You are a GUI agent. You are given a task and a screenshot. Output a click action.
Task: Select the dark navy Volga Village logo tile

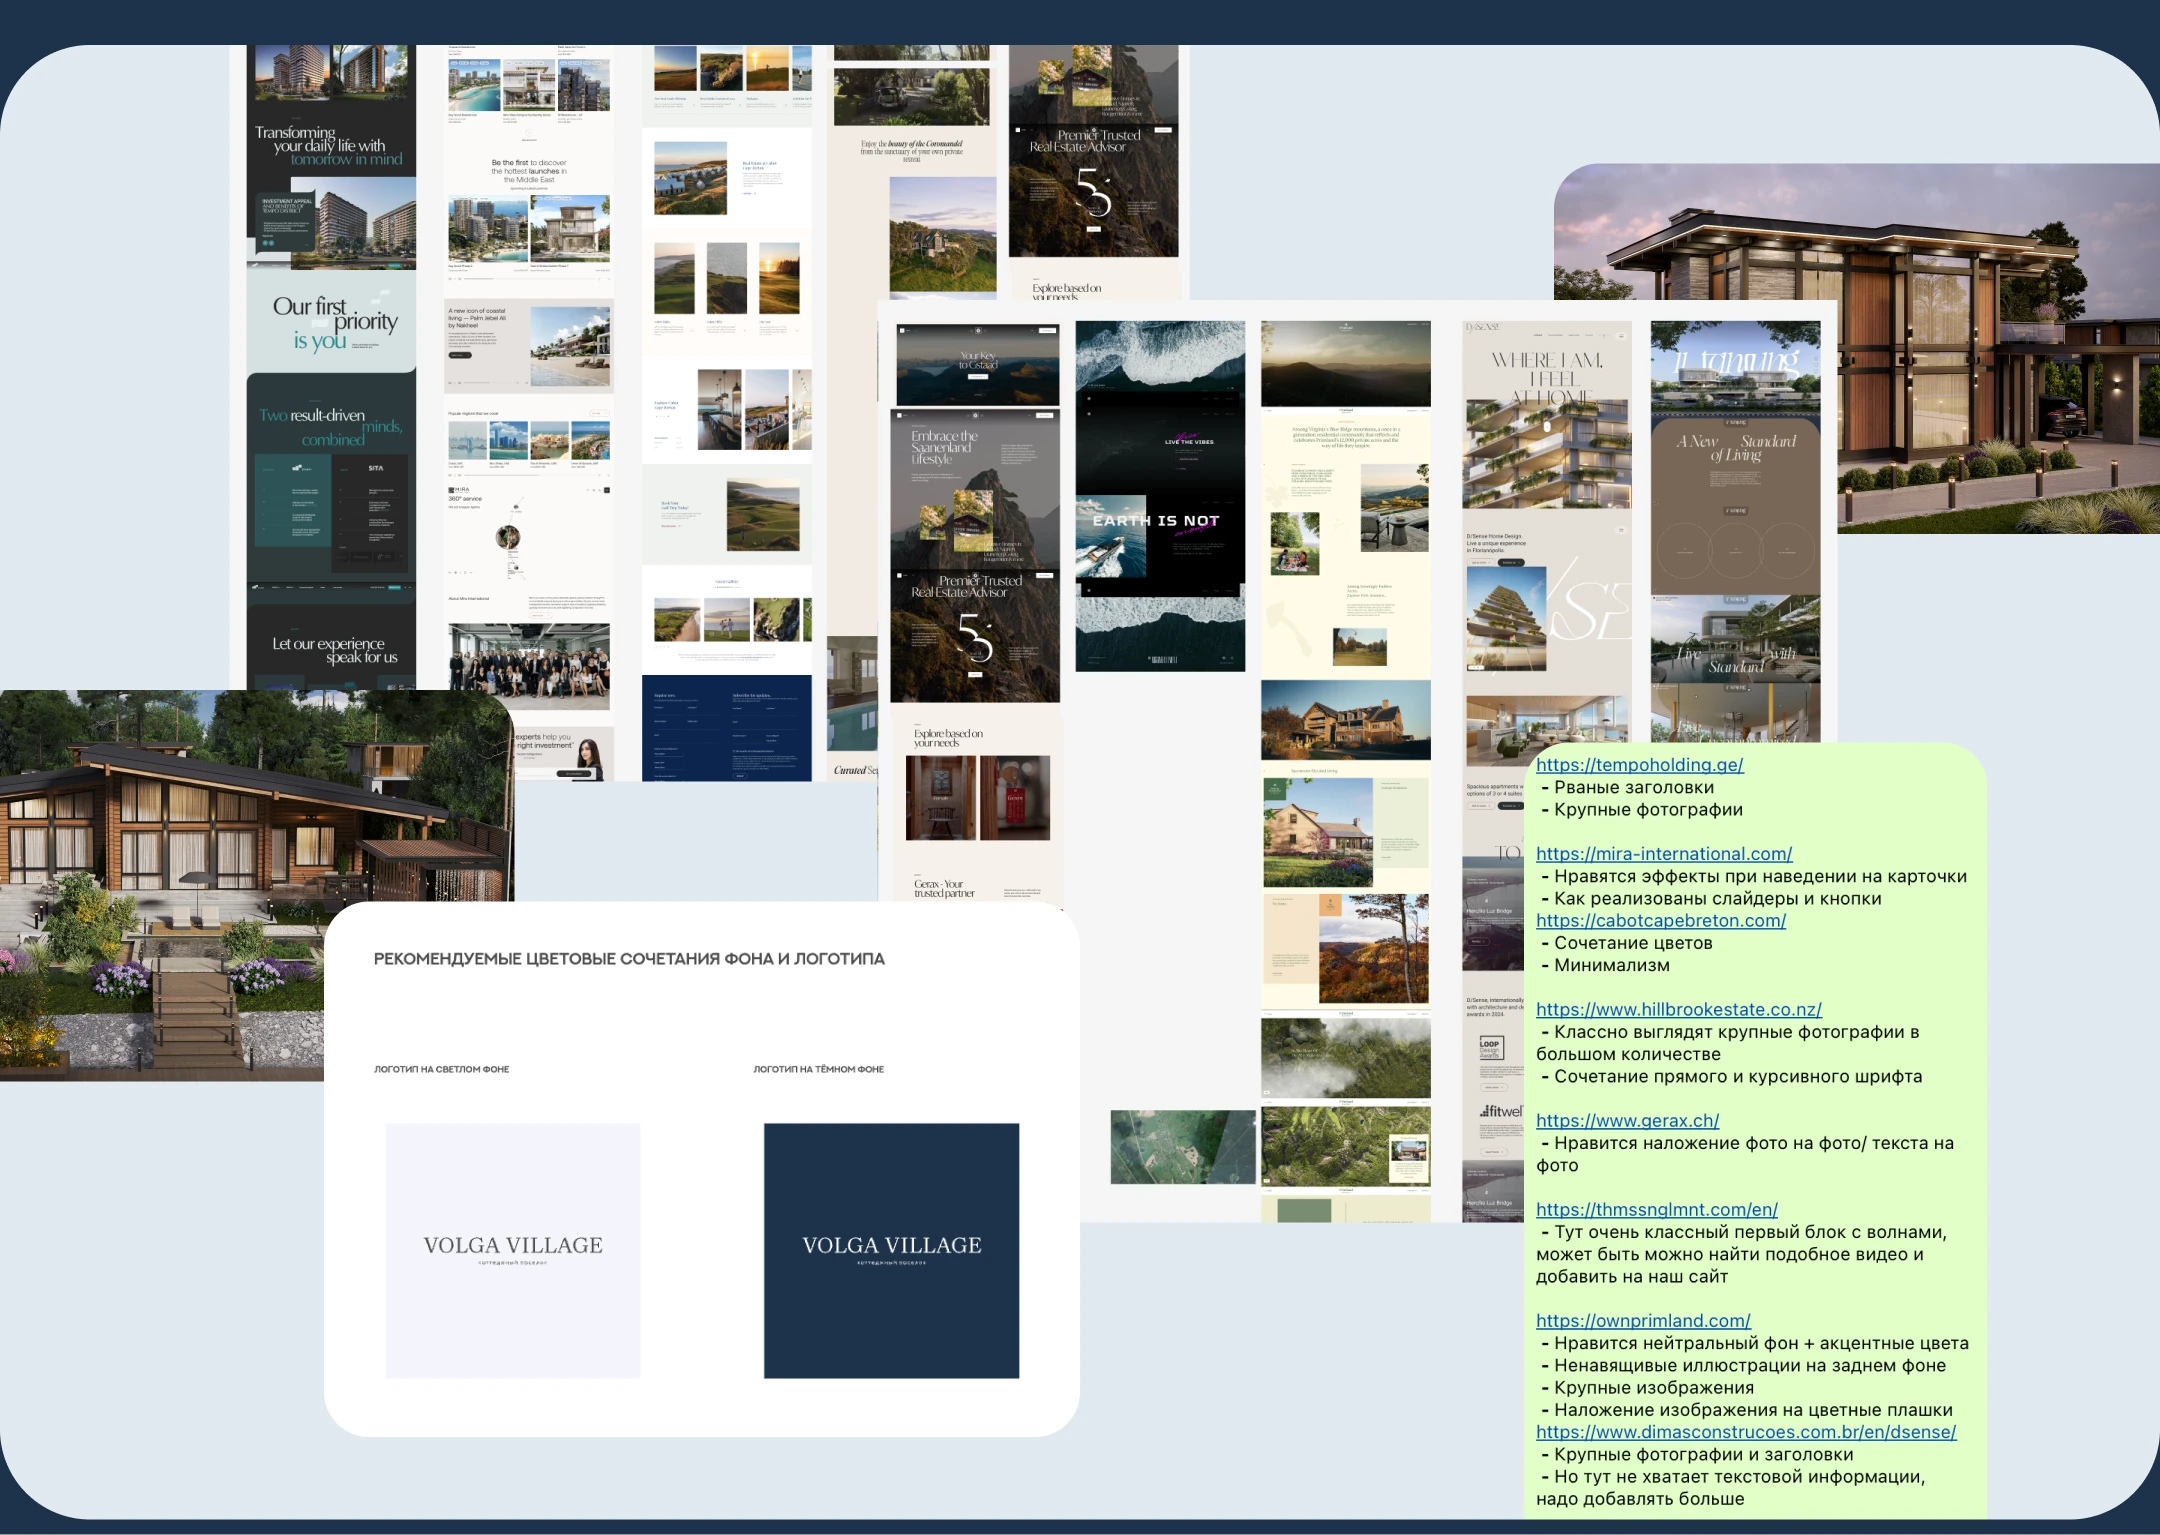[x=892, y=1251]
